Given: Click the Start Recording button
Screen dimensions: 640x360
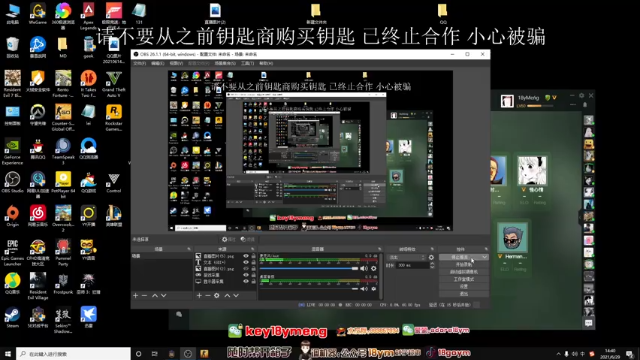Looking at the screenshot, I should (x=464, y=264).
